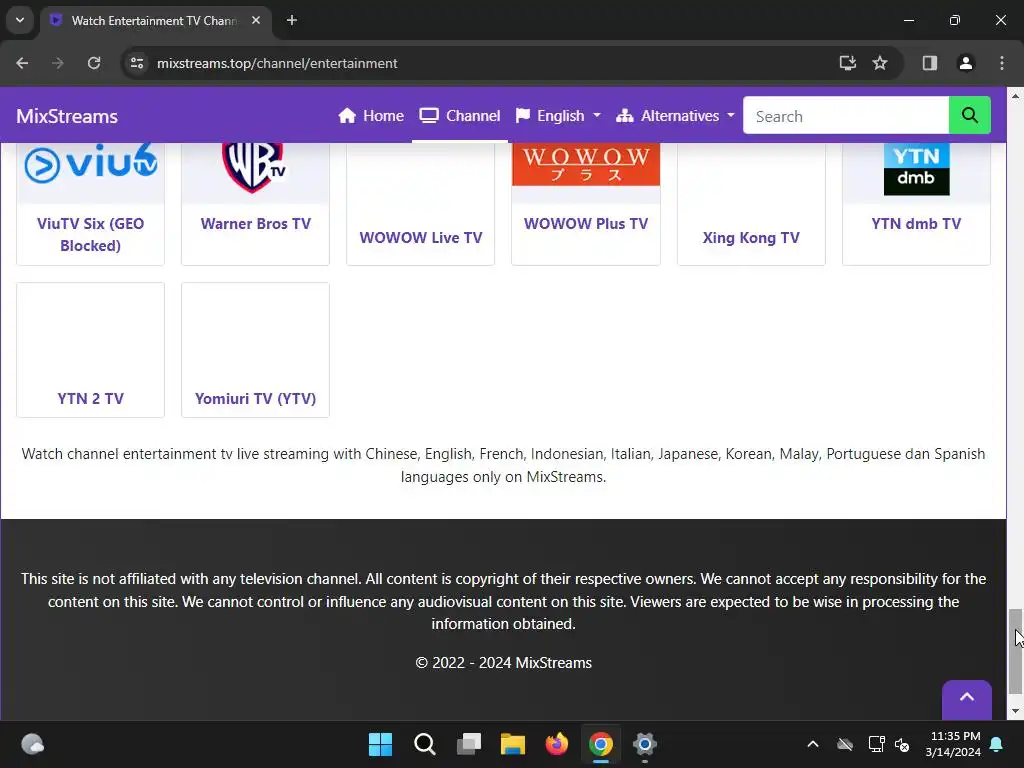Click the OneDrive cloud tray icon
Viewport: 1024px width, 768px height.
pos(845,744)
